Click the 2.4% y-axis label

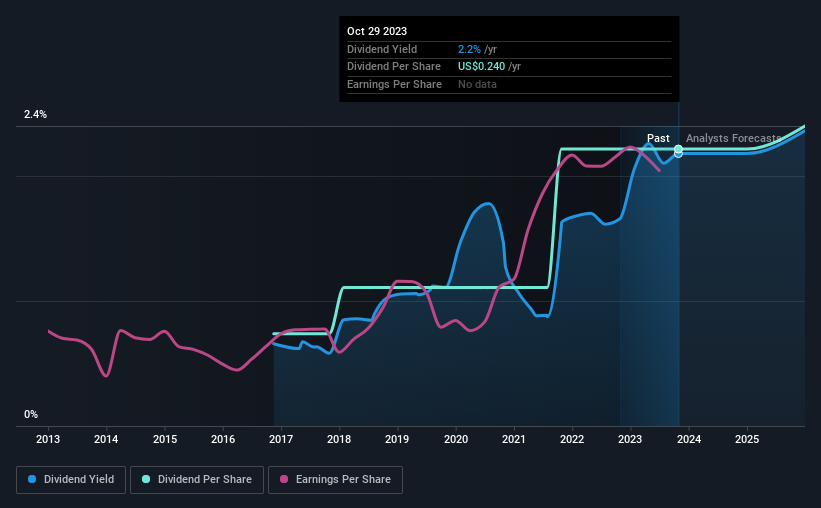point(35,114)
